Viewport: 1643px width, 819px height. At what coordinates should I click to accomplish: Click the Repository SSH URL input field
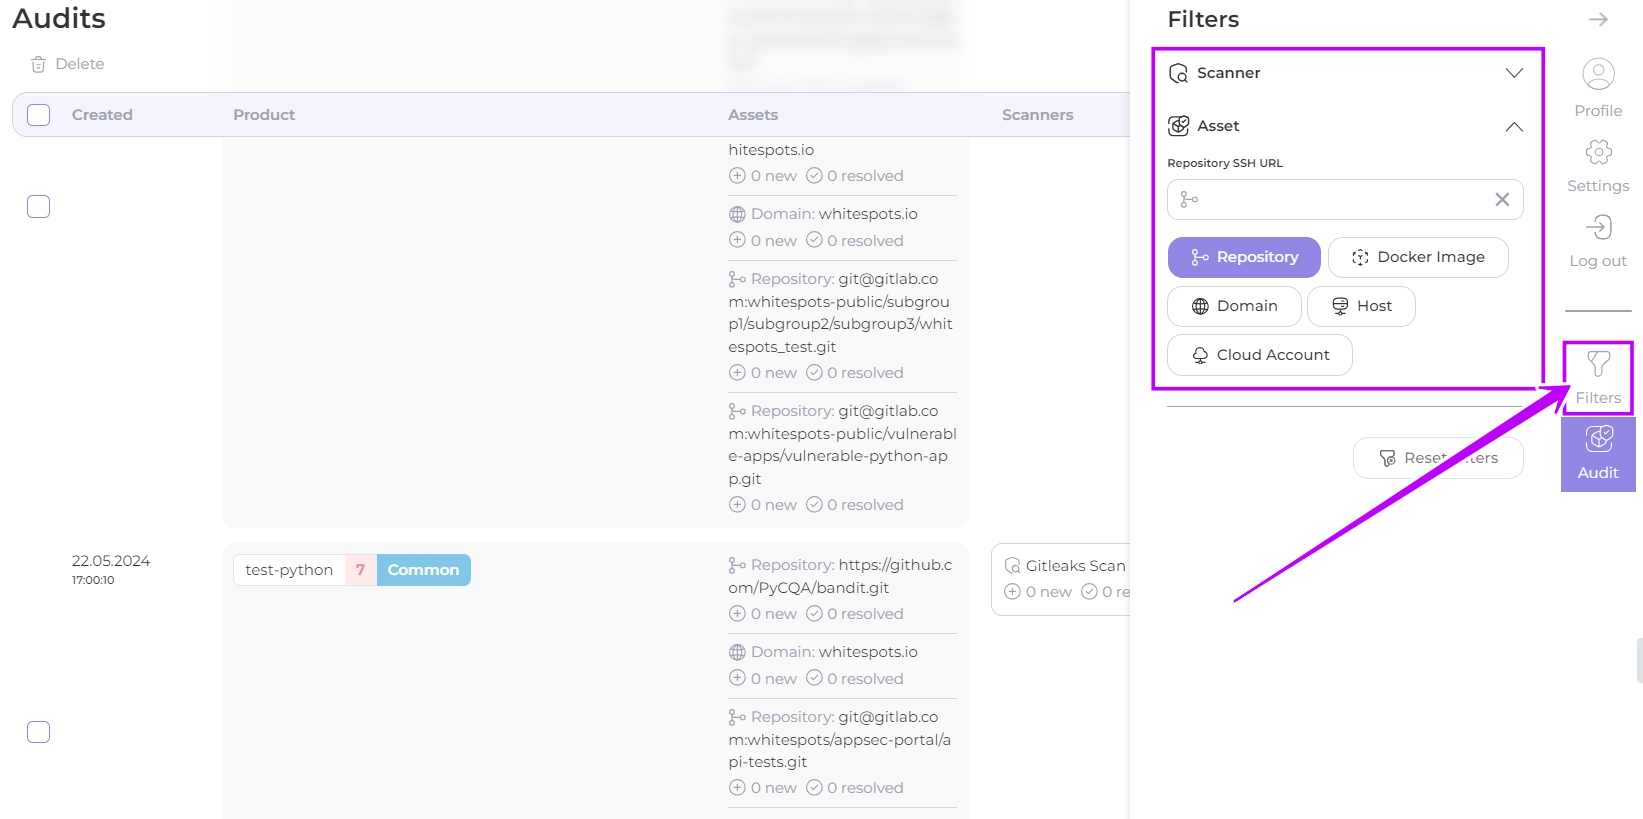[1340, 200]
